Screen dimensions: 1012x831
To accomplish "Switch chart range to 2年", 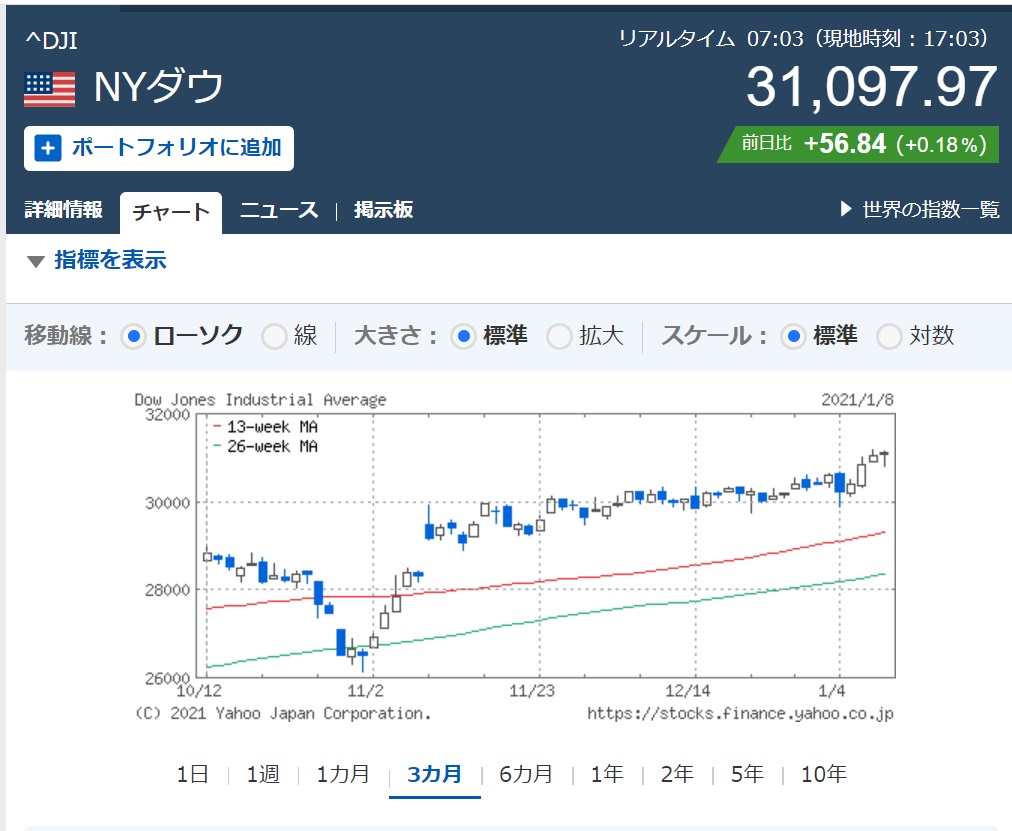I will pyautogui.click(x=677, y=774).
